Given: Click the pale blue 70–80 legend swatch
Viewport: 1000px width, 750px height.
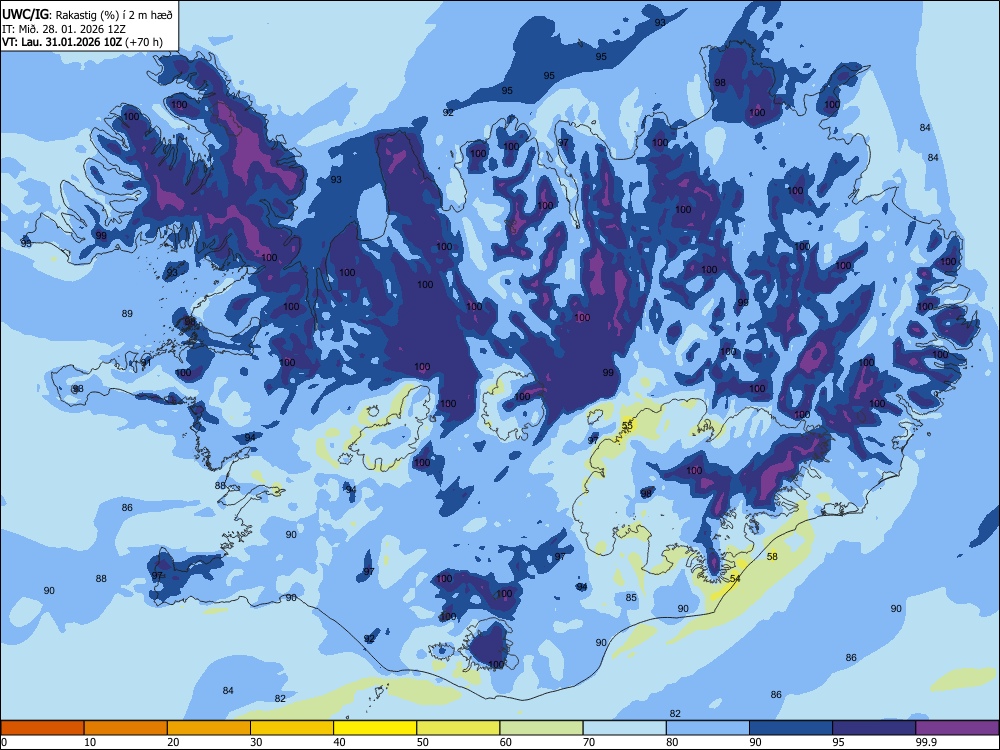Looking at the screenshot, I should point(625,728).
